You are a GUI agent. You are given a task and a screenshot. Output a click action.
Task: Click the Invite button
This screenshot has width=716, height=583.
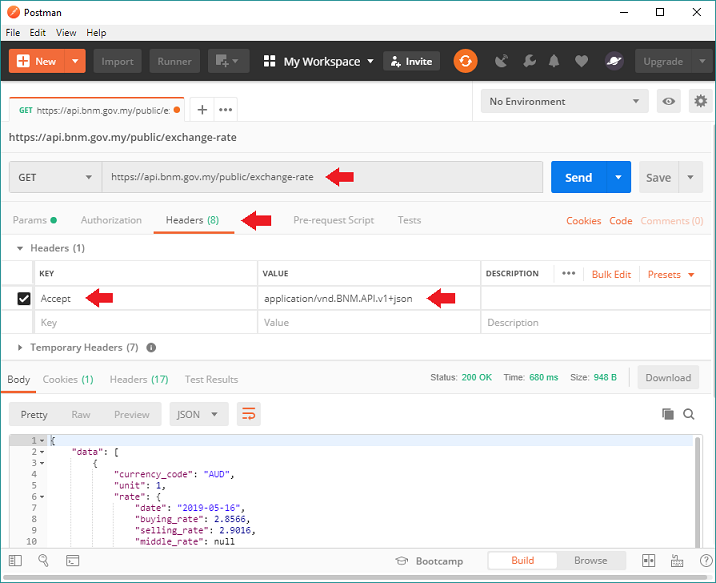[411, 61]
